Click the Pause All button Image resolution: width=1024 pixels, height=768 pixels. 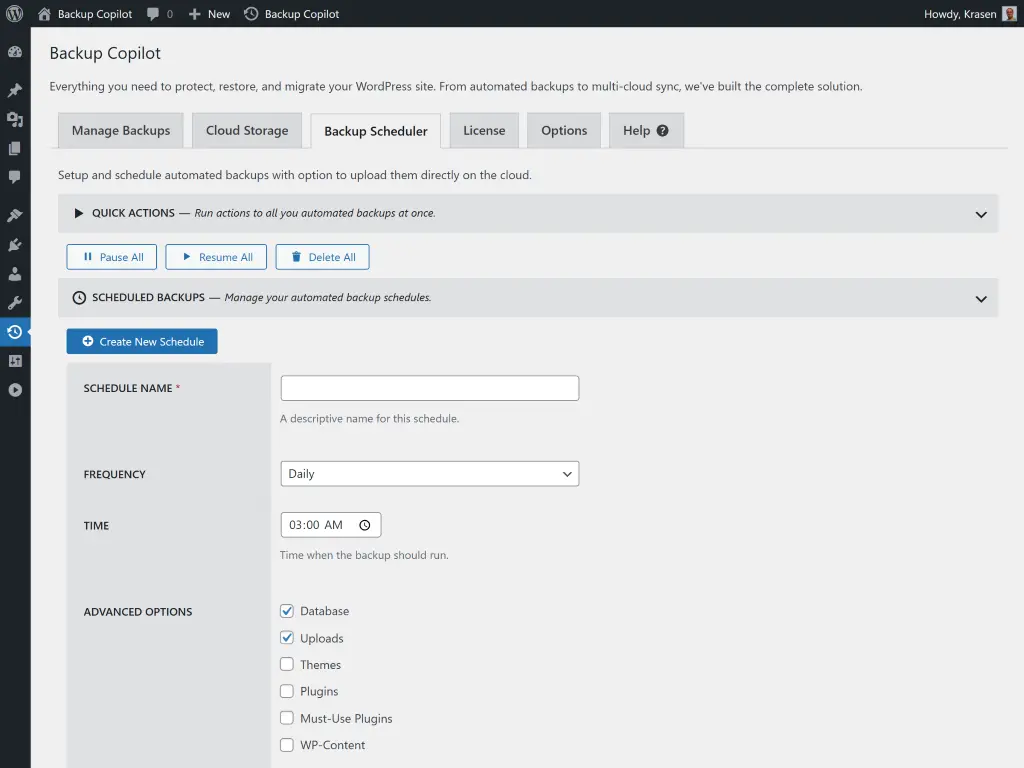click(111, 257)
